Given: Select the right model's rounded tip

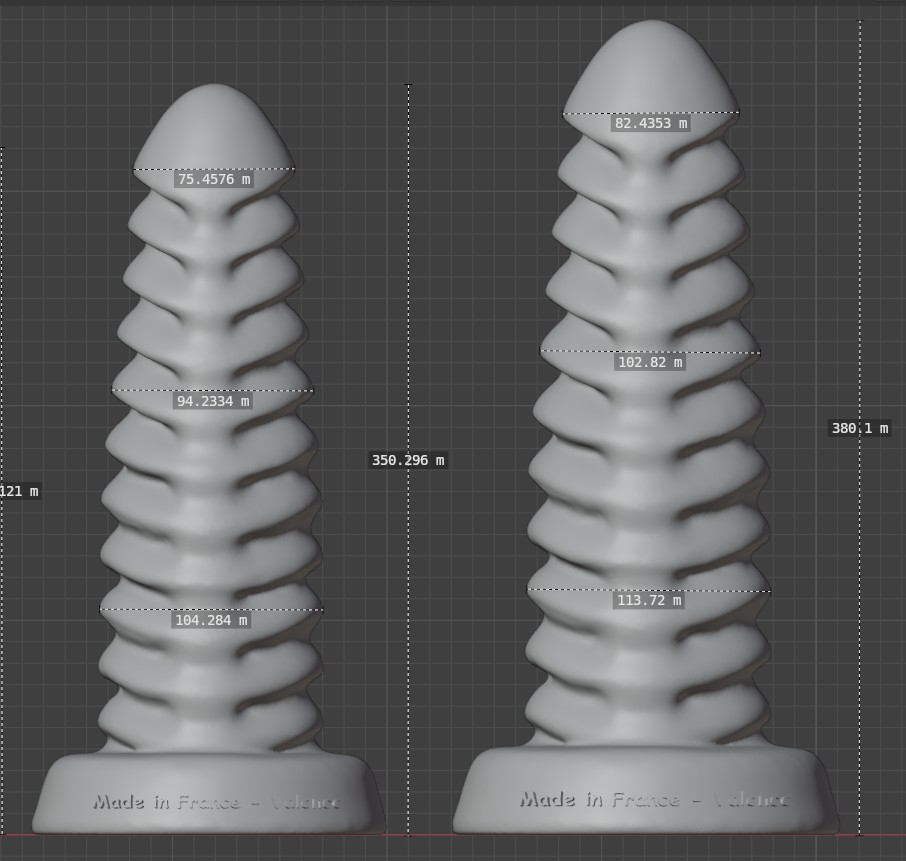Looking at the screenshot, I should [x=651, y=60].
